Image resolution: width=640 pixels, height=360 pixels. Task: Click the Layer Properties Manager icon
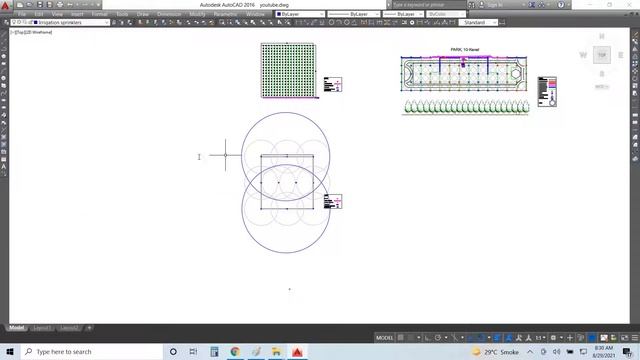pyautogui.click(x=6, y=22)
